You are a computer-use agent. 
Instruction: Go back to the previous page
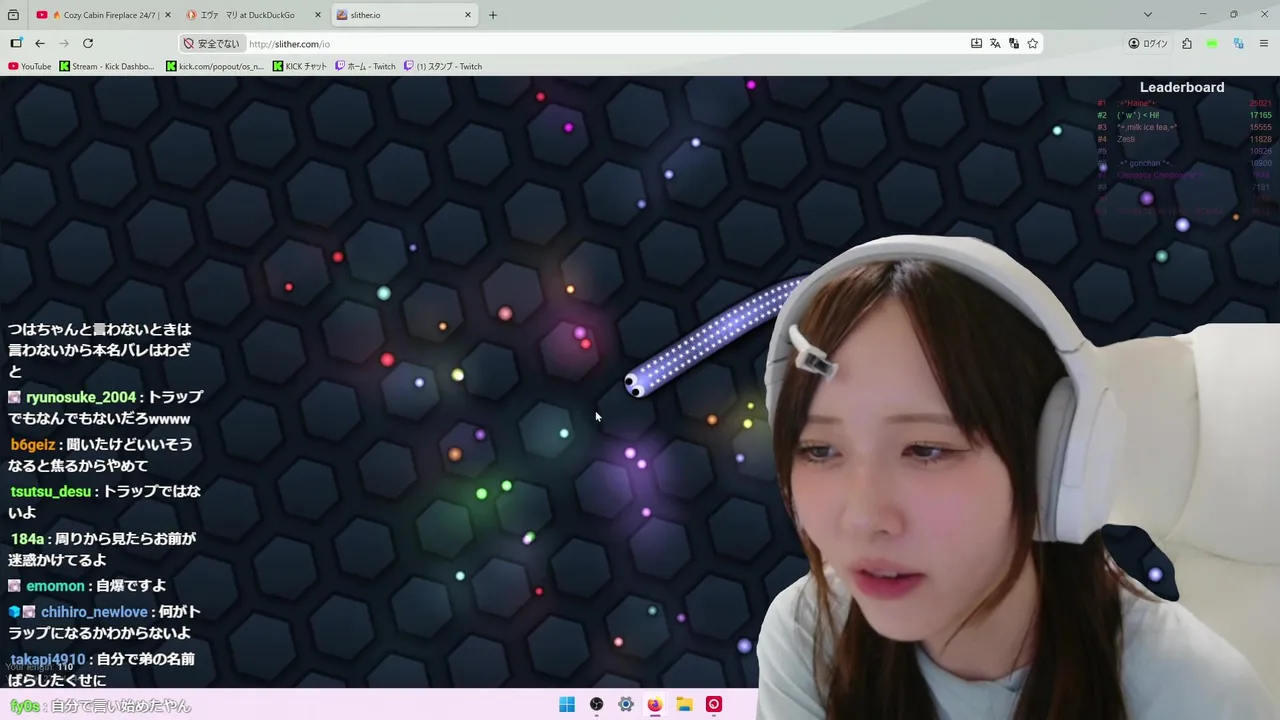click(40, 43)
